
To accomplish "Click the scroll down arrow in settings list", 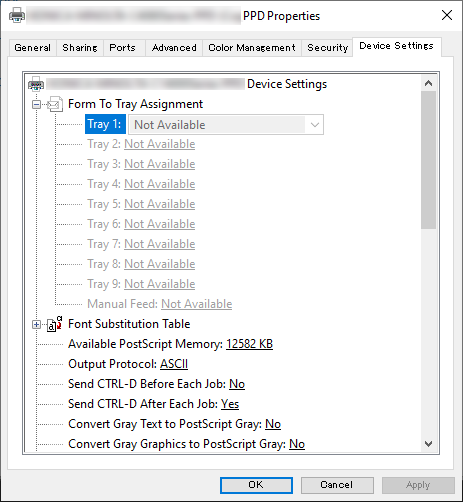I will pos(429,444).
